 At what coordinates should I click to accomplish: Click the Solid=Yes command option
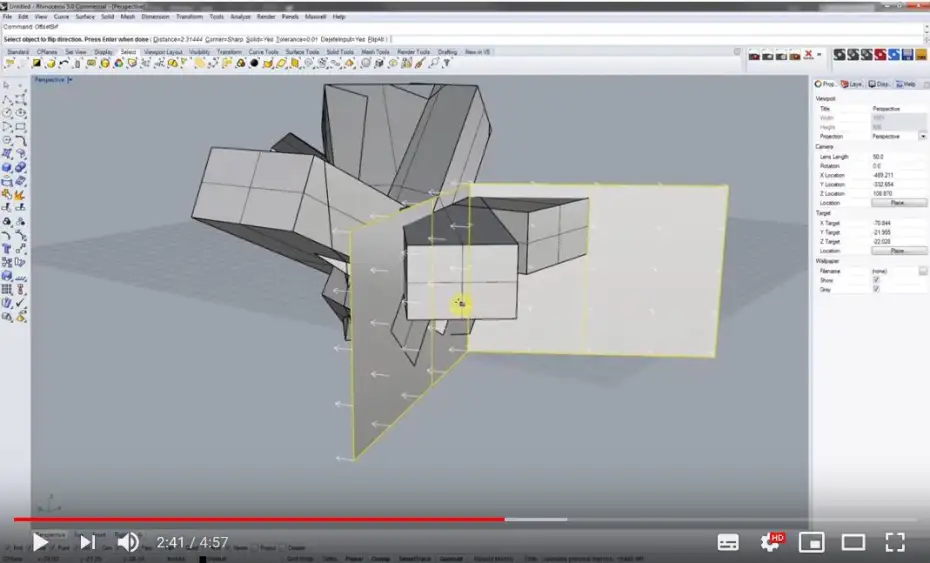260,40
